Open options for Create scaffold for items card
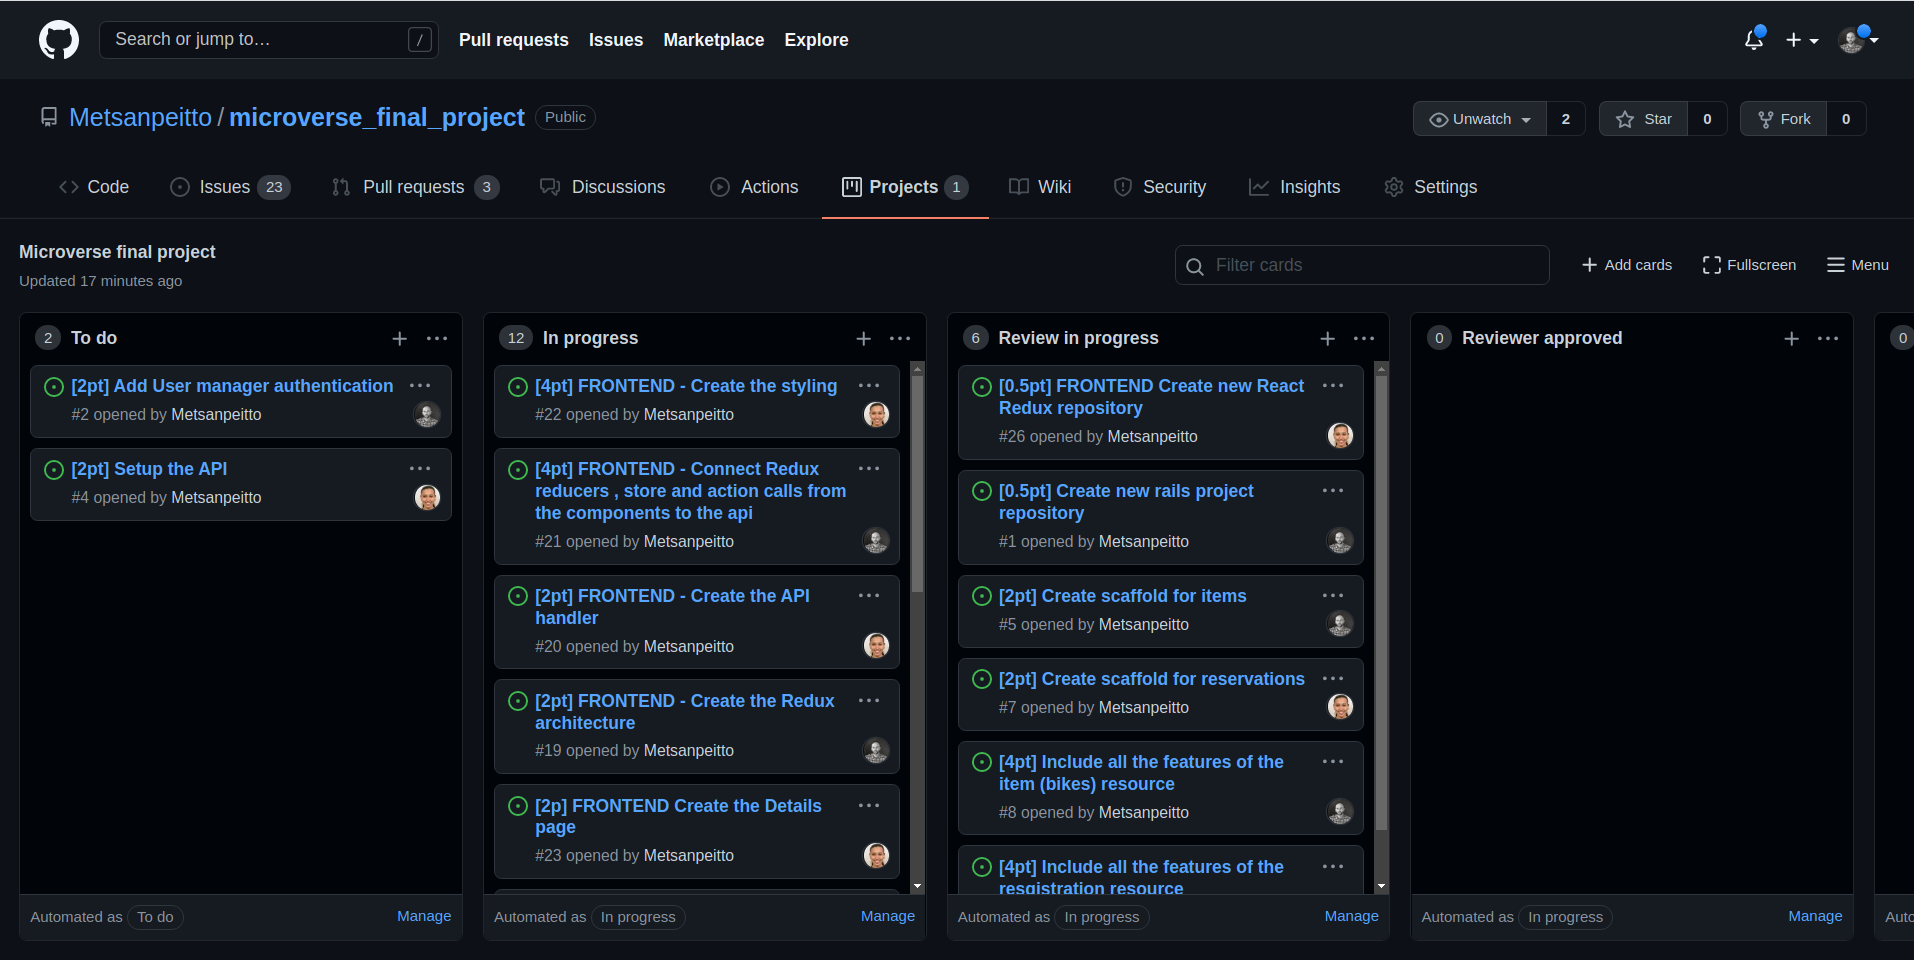The height and width of the screenshot is (960, 1914). [x=1333, y=596]
